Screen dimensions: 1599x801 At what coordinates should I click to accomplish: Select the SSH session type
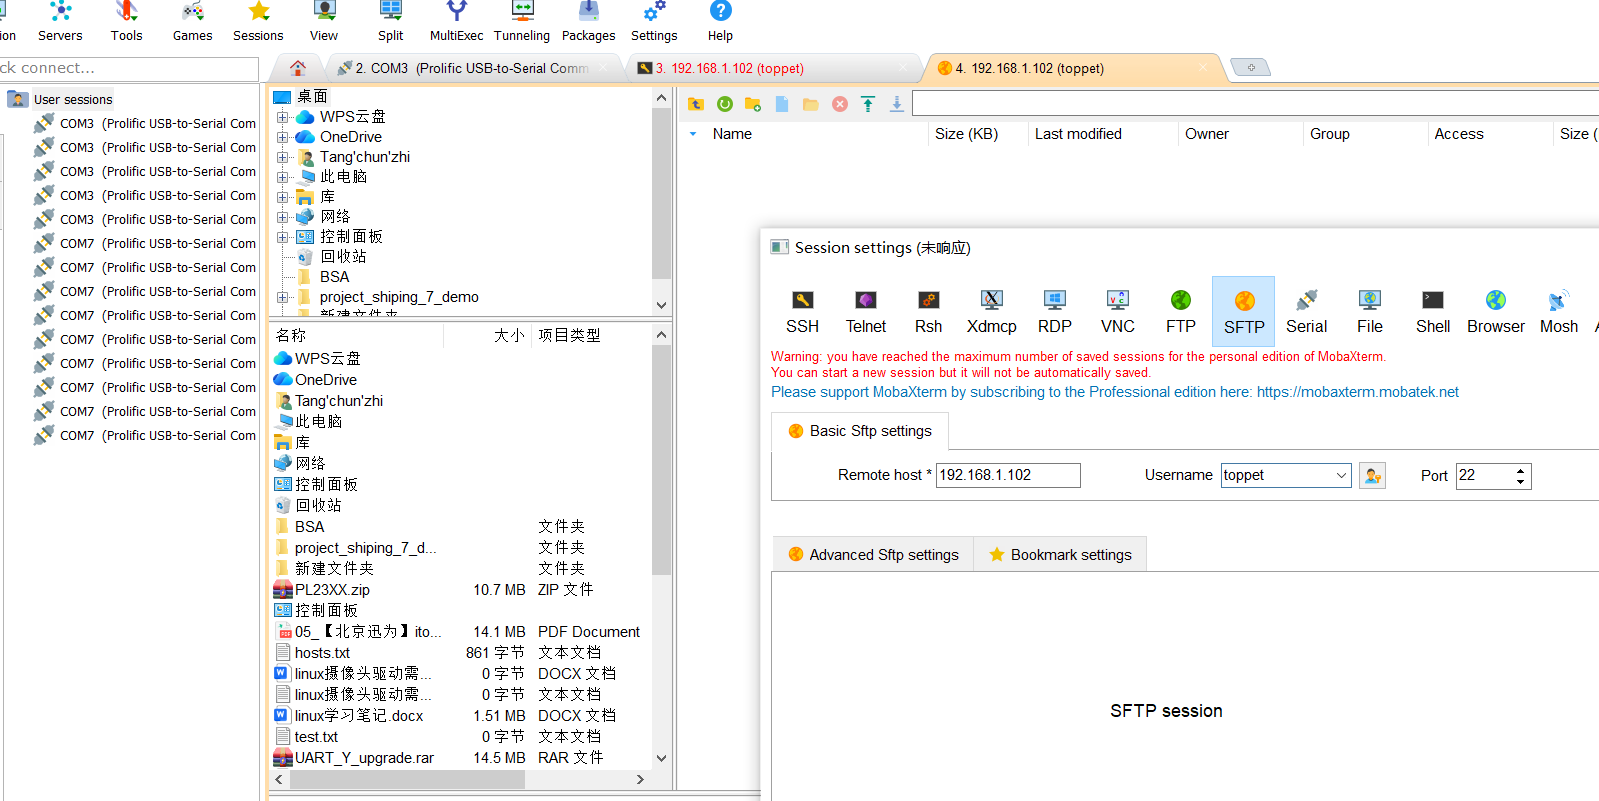(x=802, y=312)
